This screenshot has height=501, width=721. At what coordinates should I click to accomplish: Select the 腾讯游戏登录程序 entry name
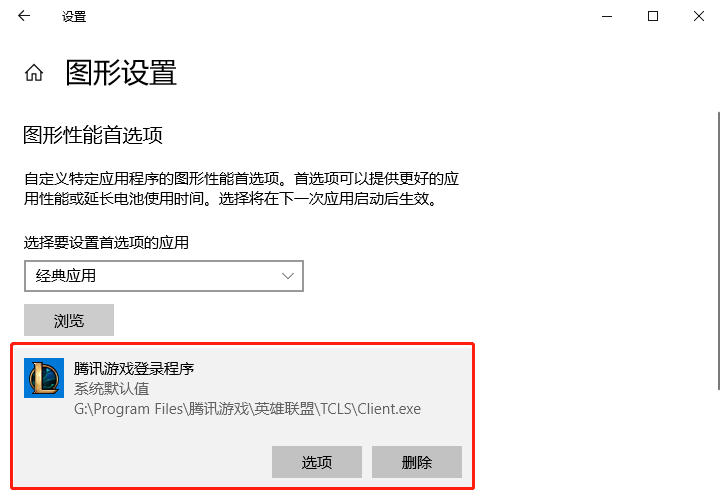(x=134, y=368)
